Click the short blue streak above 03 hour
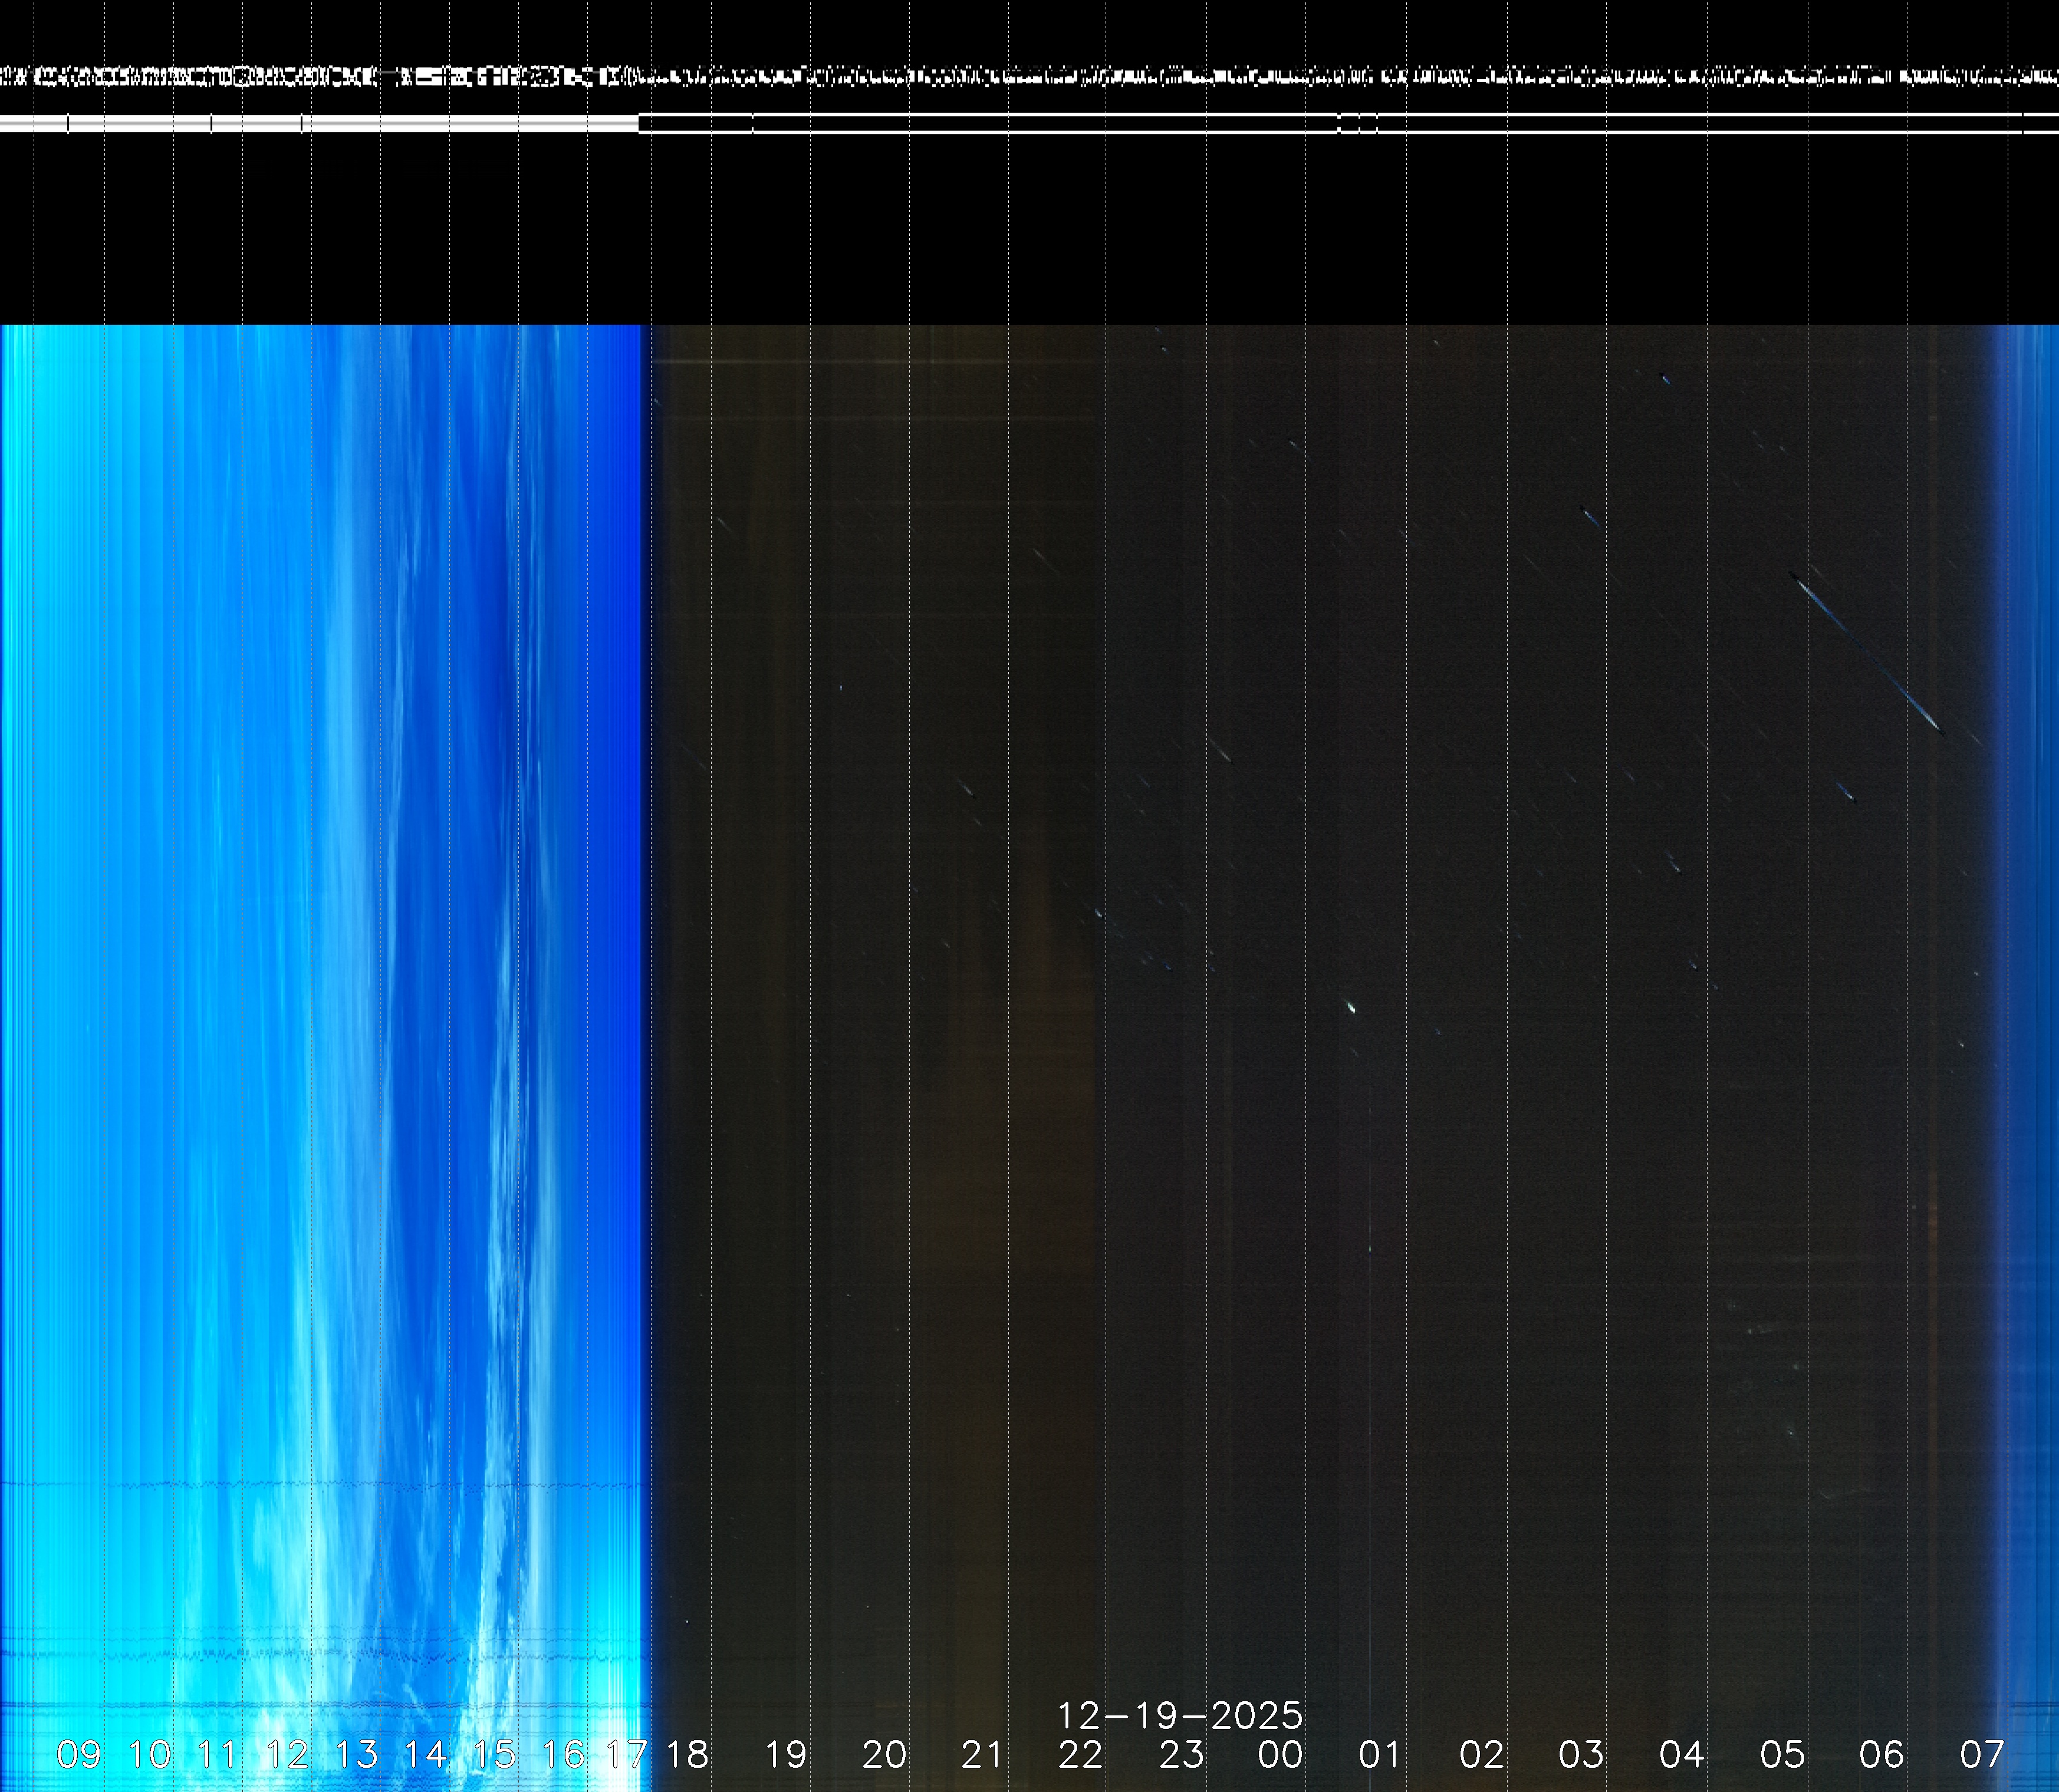The image size is (2059, 1792). (x=1589, y=516)
